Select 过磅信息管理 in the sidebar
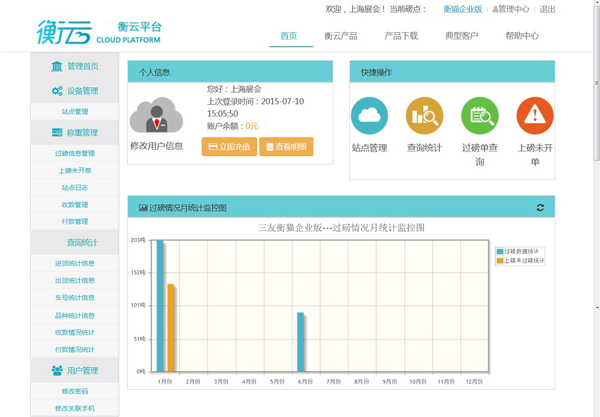This screenshot has height=417, width=600. 75,154
